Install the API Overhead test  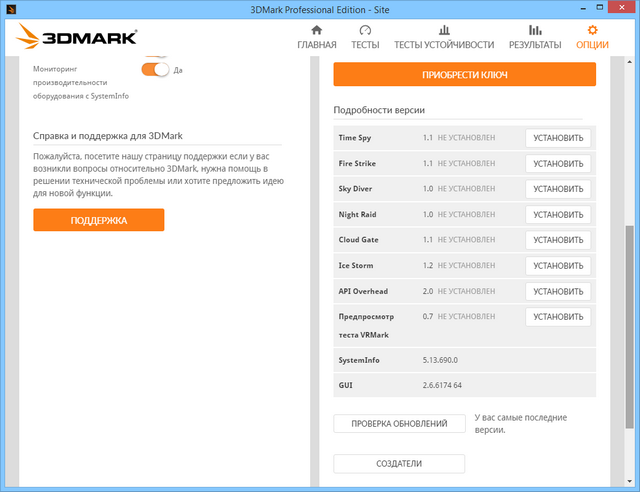click(558, 291)
